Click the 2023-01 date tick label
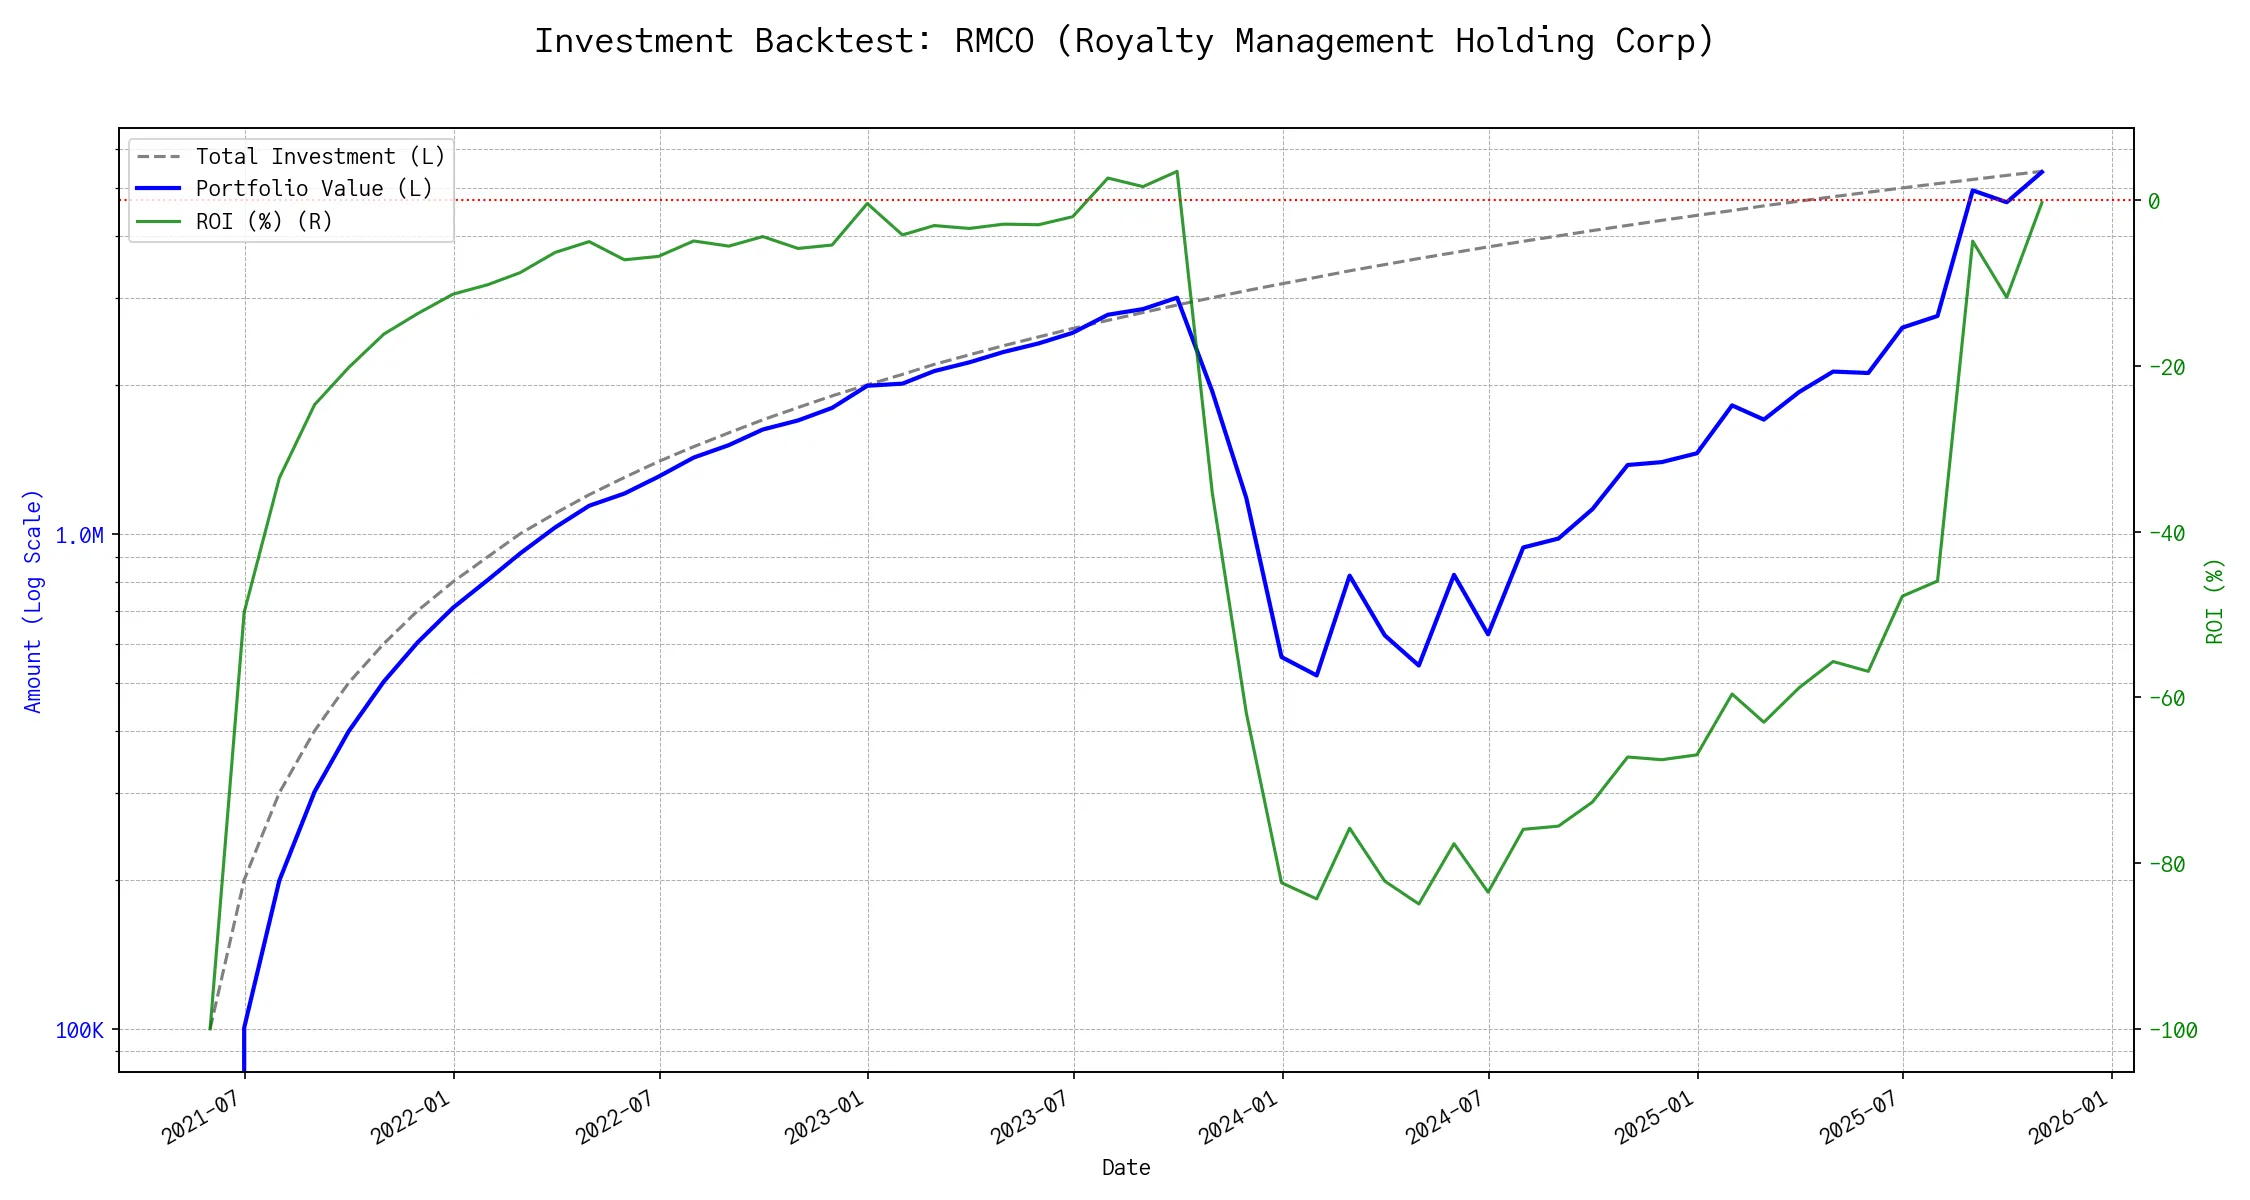Image resolution: width=2250 pixels, height=1200 pixels. tap(823, 1117)
